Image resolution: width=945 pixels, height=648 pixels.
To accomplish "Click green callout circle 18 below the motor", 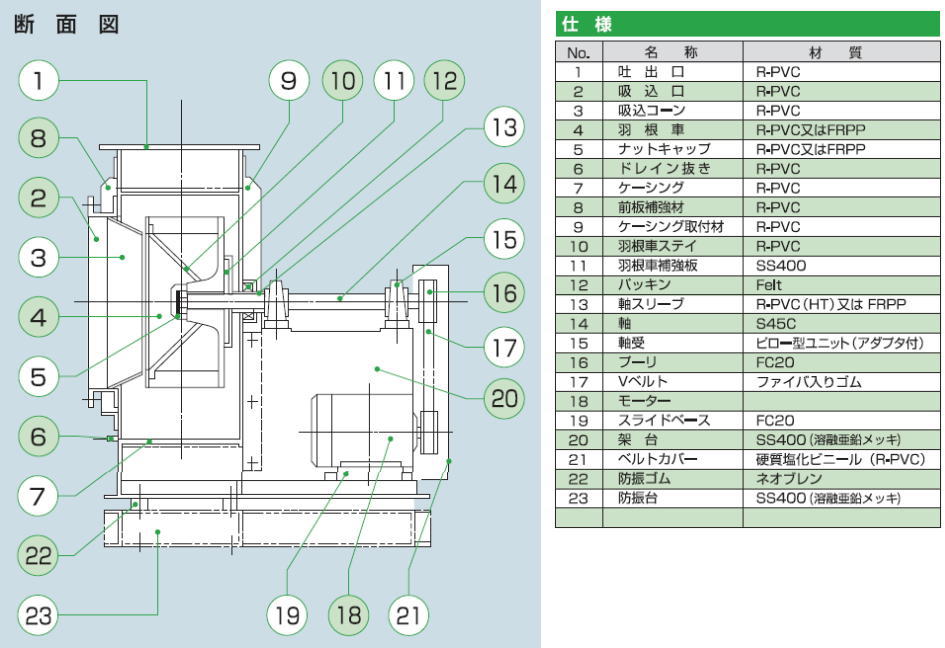I will (x=348, y=615).
